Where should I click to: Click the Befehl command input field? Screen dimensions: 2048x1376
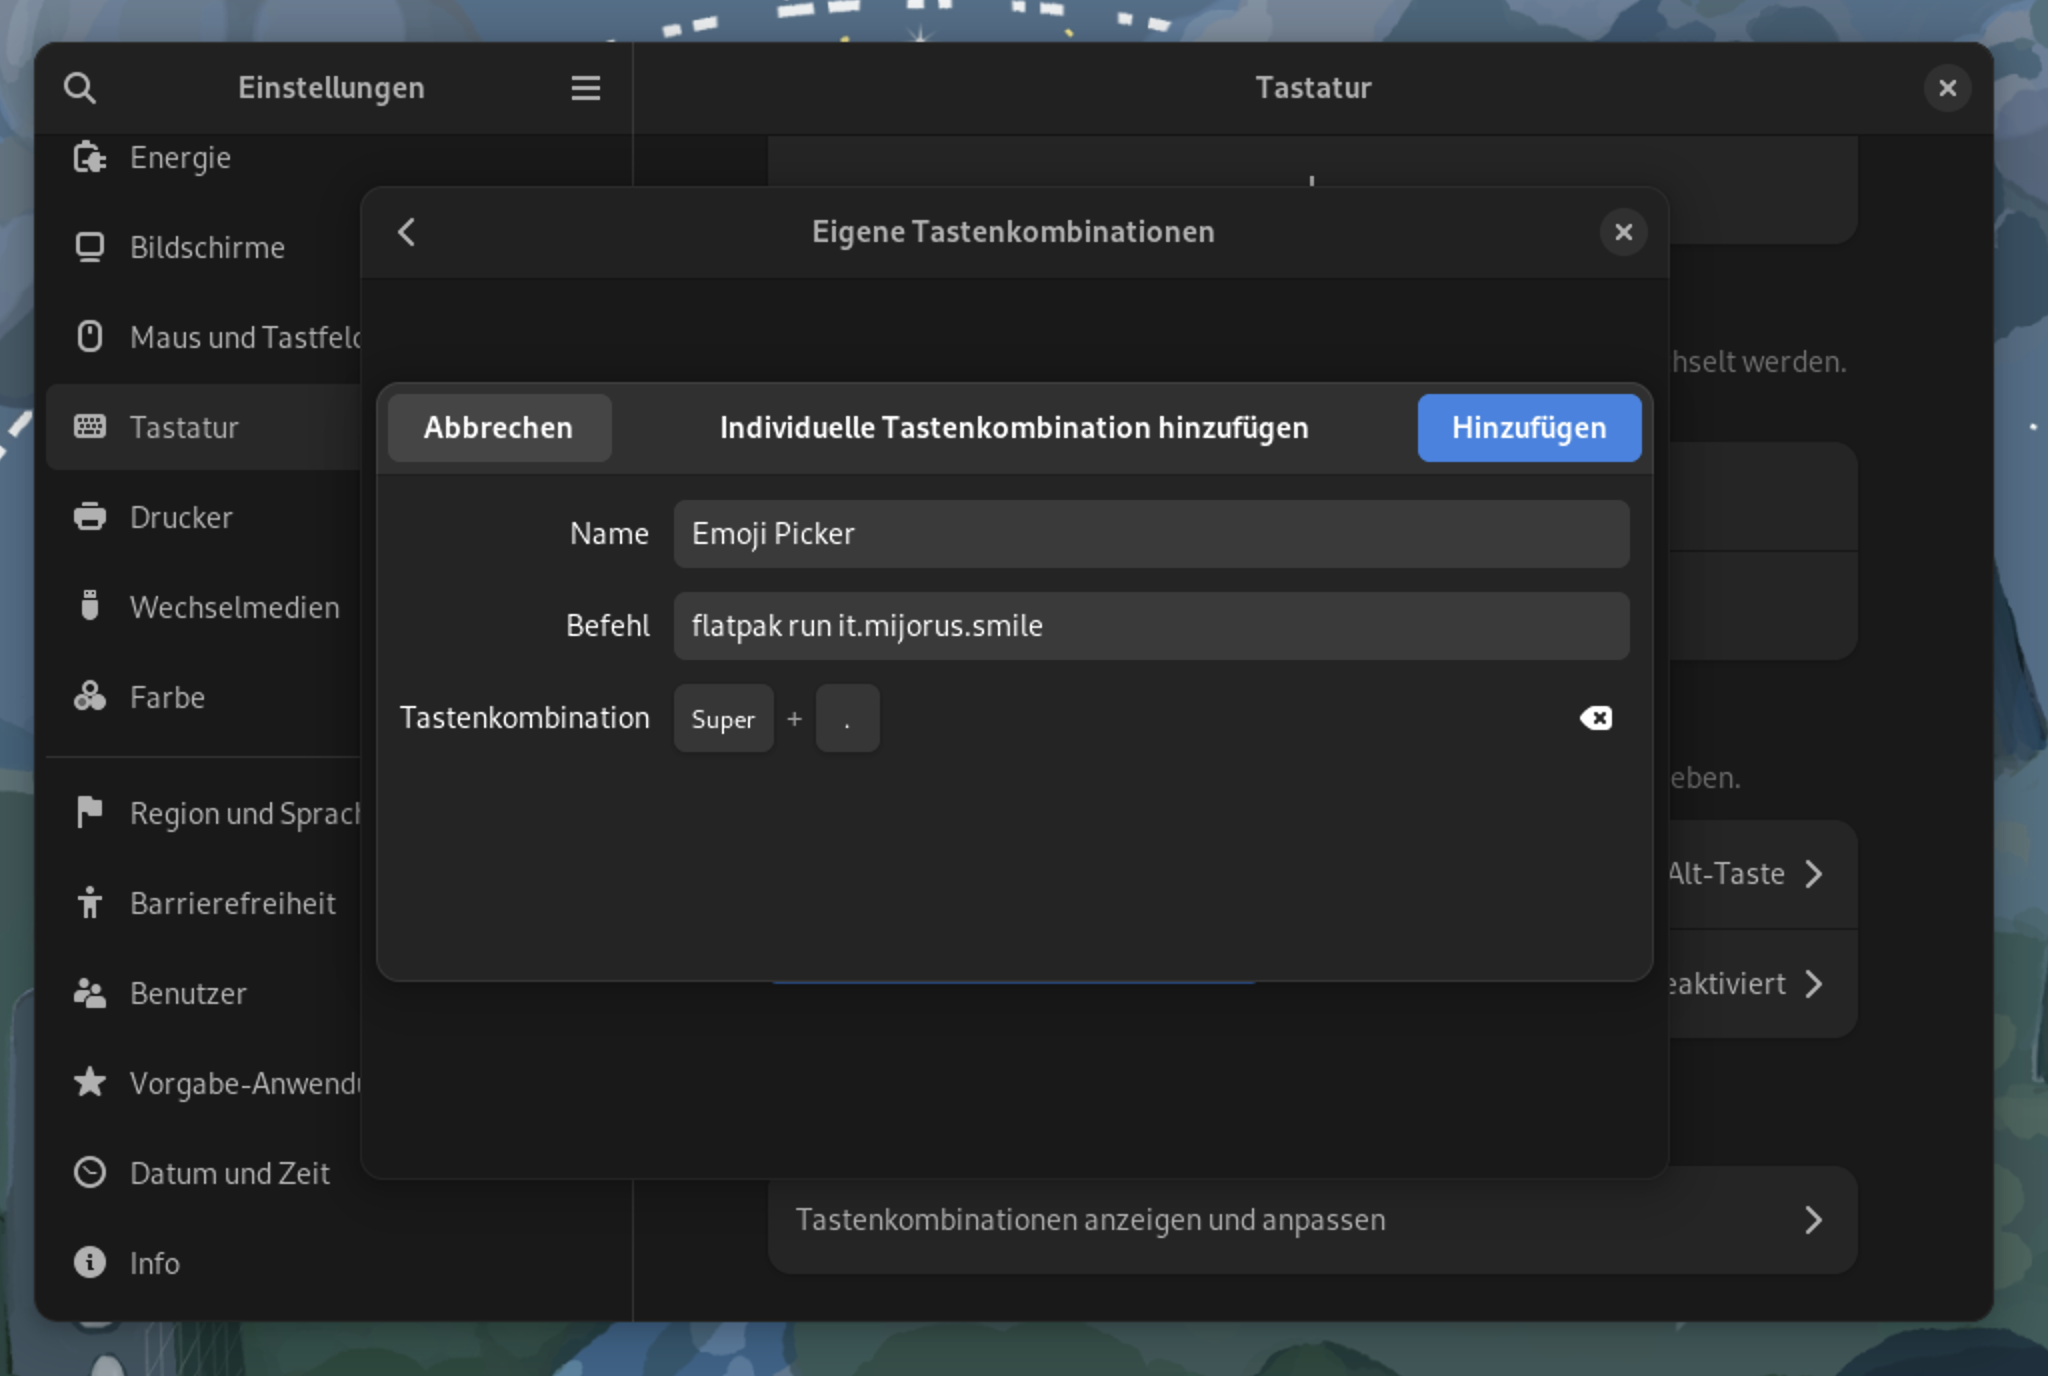tap(1150, 626)
